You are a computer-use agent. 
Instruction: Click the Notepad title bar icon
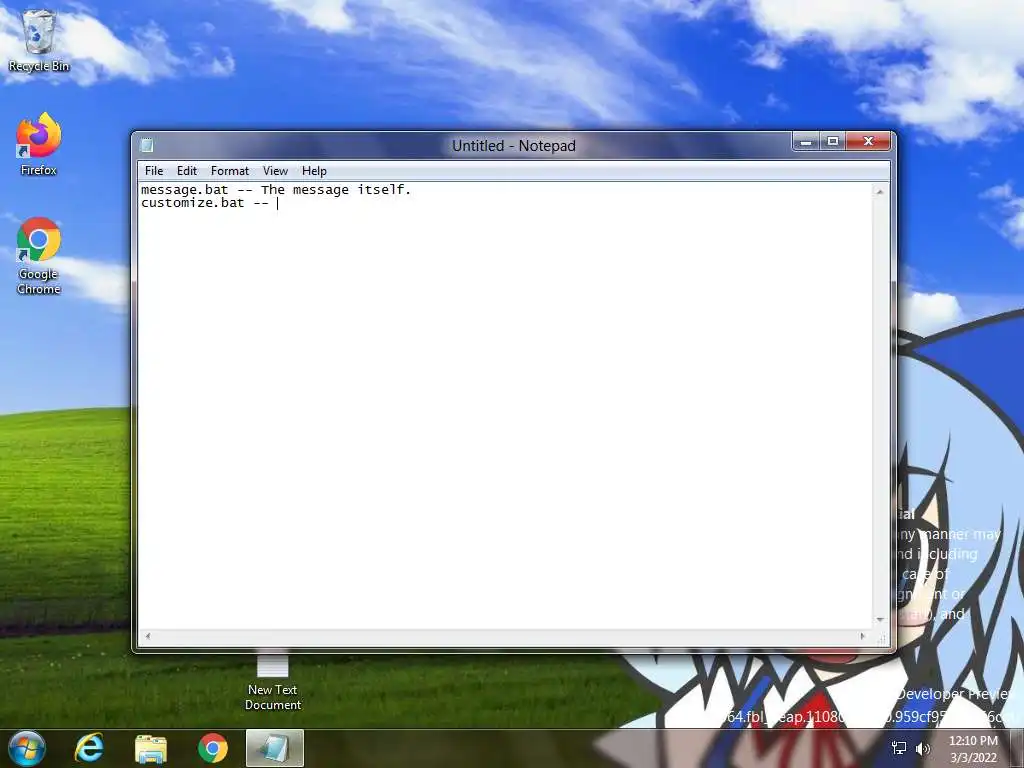(147, 145)
